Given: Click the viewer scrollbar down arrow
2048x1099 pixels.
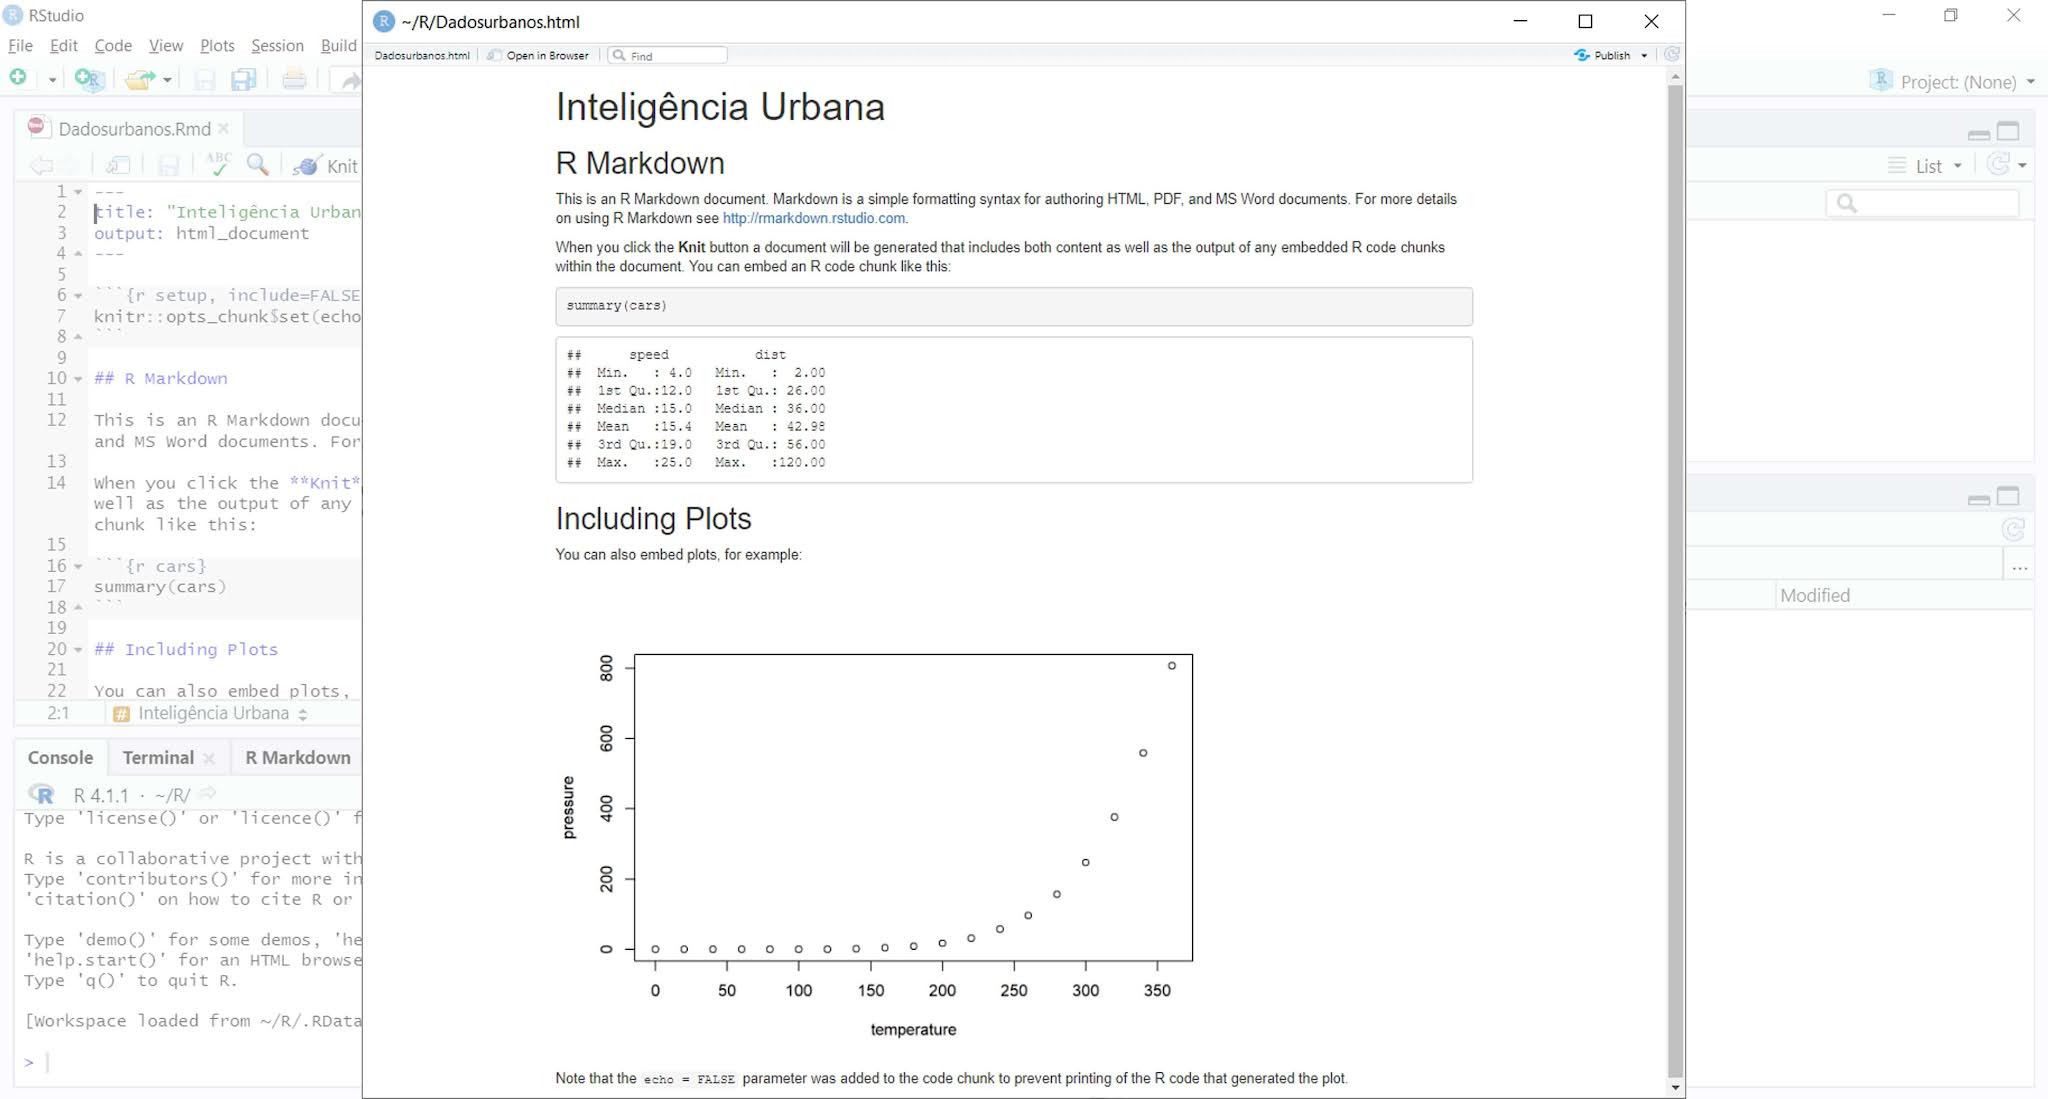Looking at the screenshot, I should pos(1675,1088).
